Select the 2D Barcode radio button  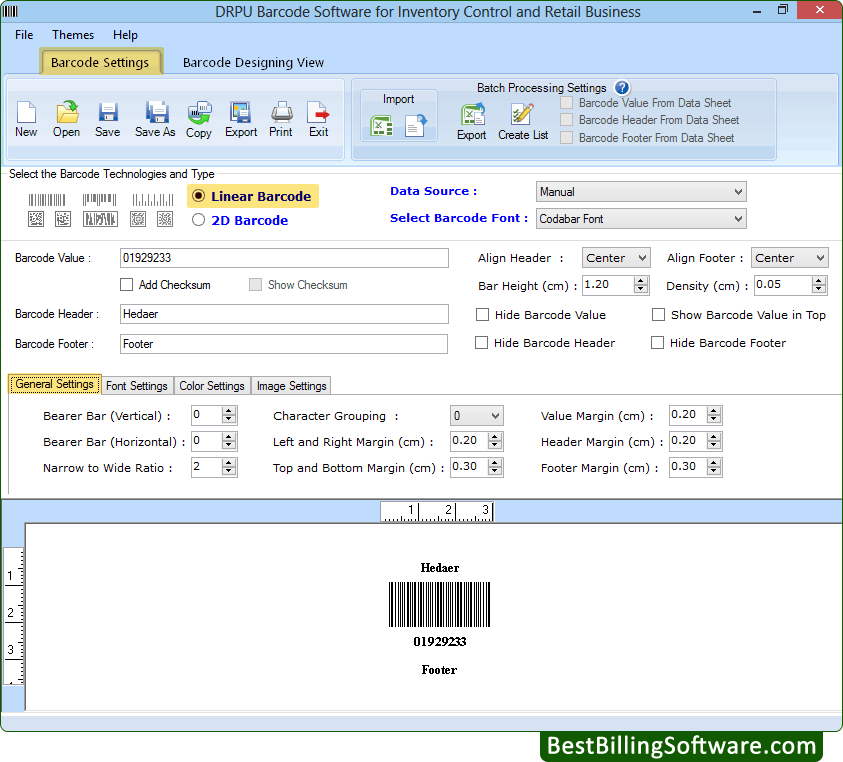click(x=198, y=220)
